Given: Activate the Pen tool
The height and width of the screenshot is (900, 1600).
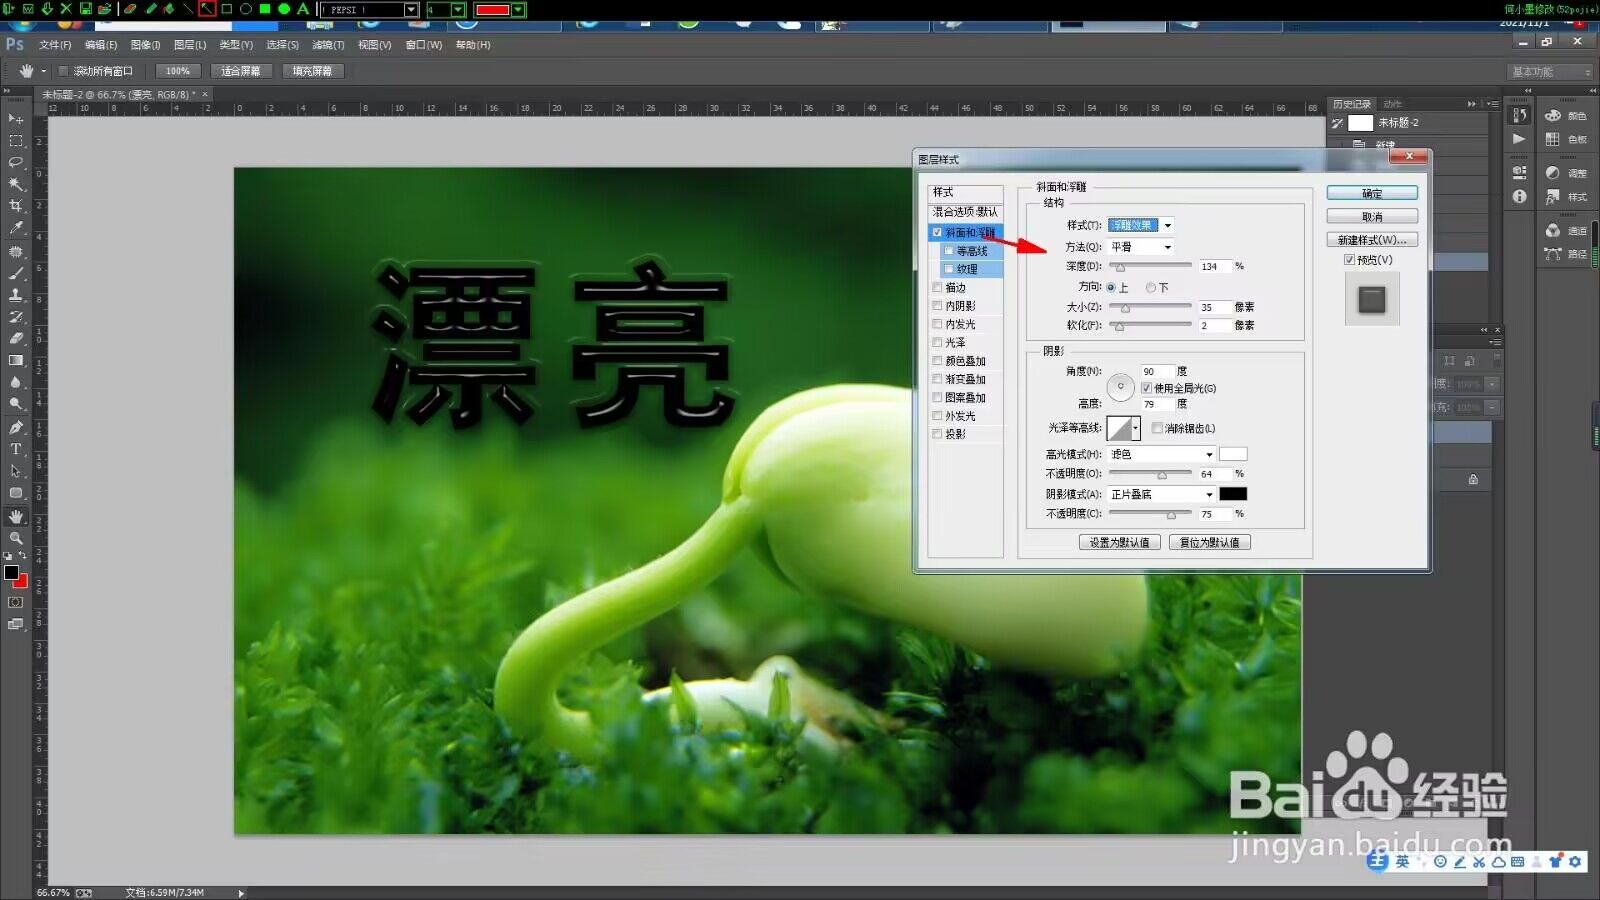Looking at the screenshot, I should tap(16, 427).
